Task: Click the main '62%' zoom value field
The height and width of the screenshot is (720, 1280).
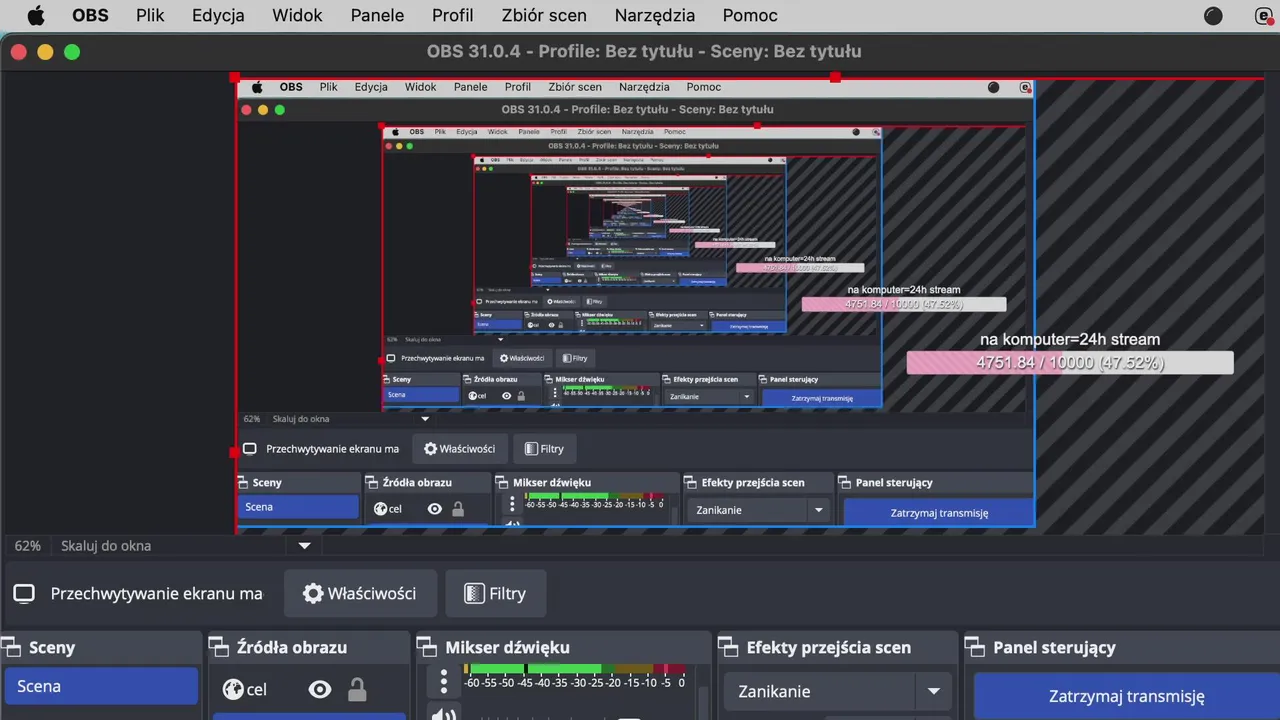Action: coord(27,546)
